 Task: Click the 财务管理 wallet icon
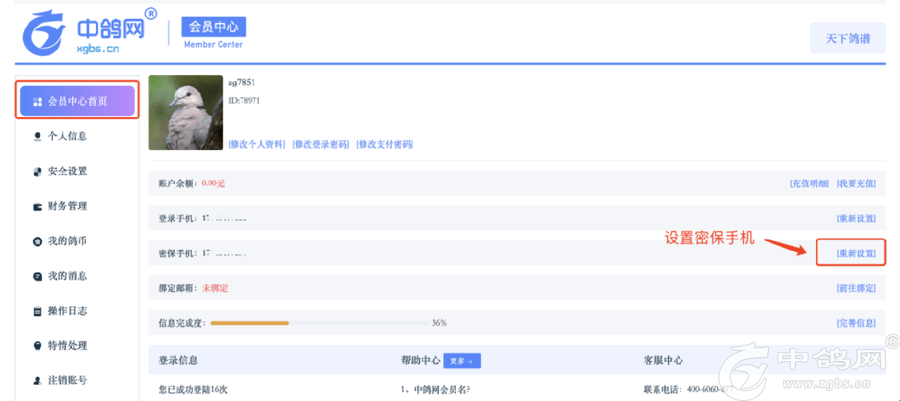pos(37,207)
